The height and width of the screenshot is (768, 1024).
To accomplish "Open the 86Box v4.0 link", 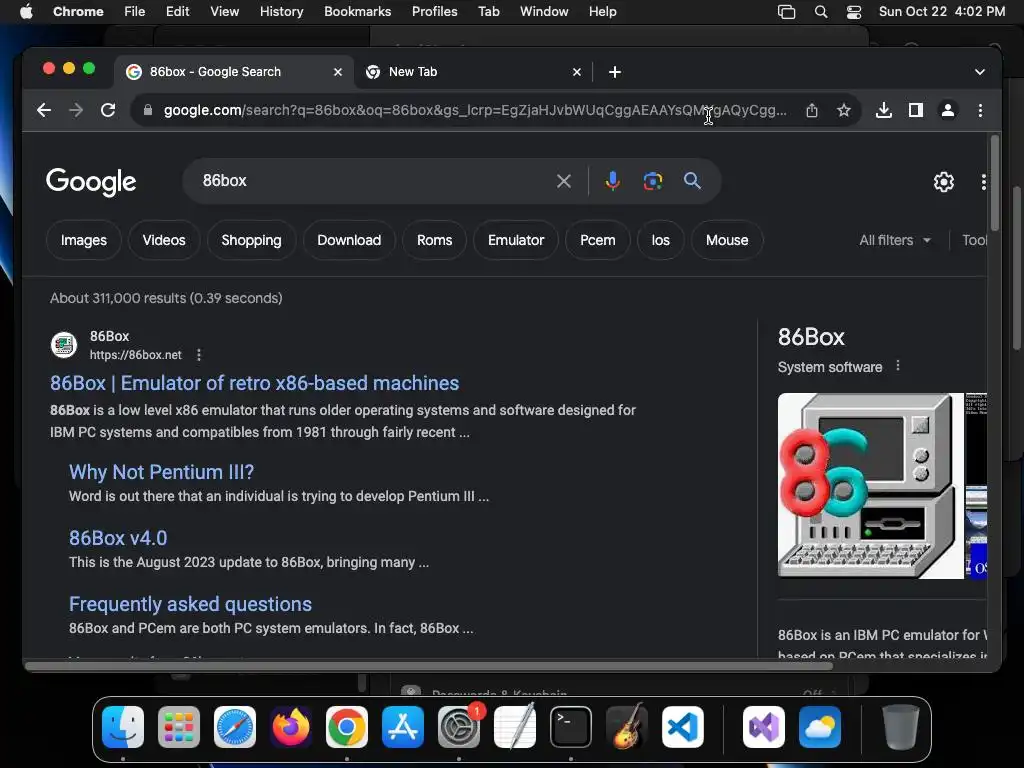I will click(x=118, y=538).
